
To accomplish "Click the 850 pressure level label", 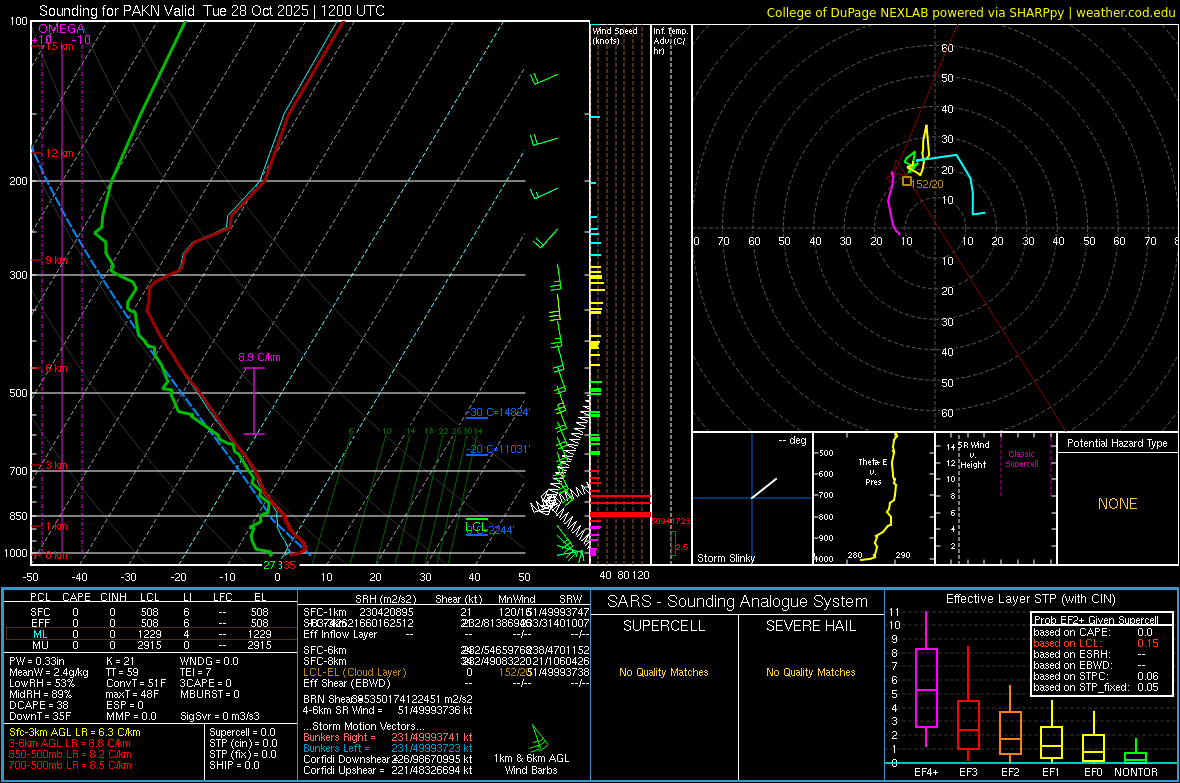I will 18,516.
